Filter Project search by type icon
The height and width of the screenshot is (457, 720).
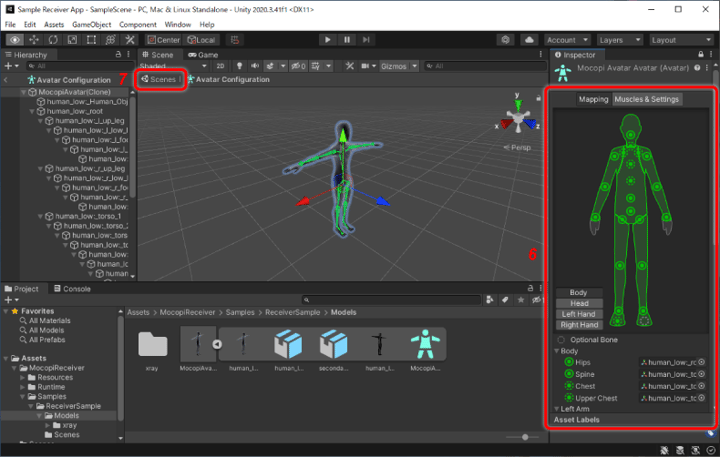[x=489, y=300]
